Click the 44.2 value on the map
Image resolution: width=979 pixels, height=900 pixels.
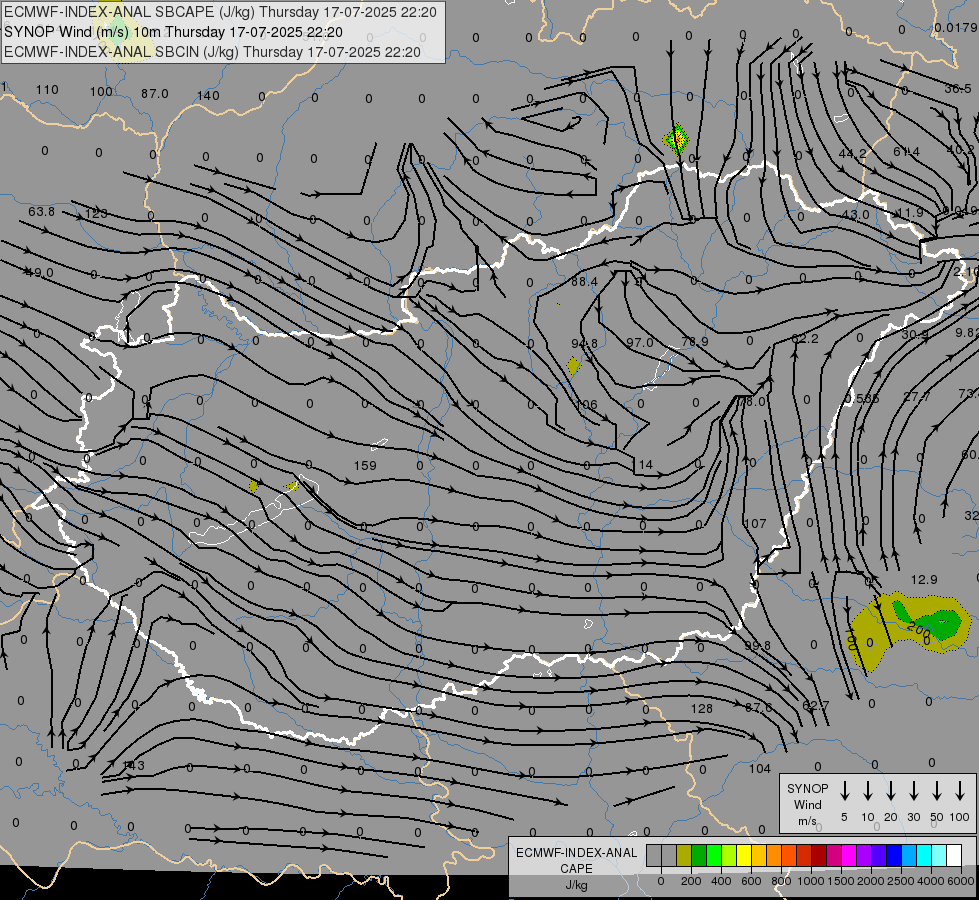click(x=852, y=154)
